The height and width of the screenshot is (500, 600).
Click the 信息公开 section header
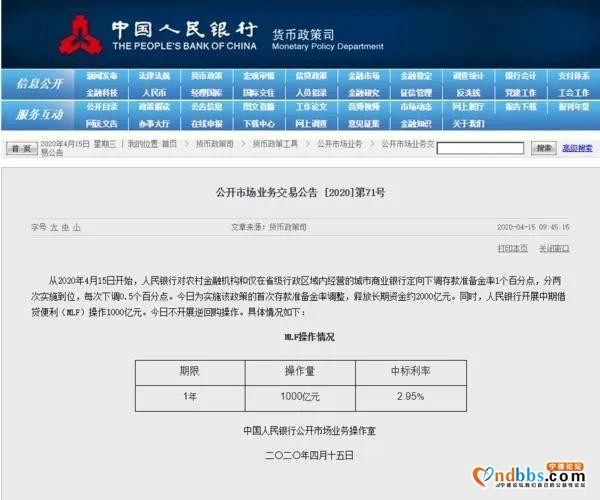39,83
